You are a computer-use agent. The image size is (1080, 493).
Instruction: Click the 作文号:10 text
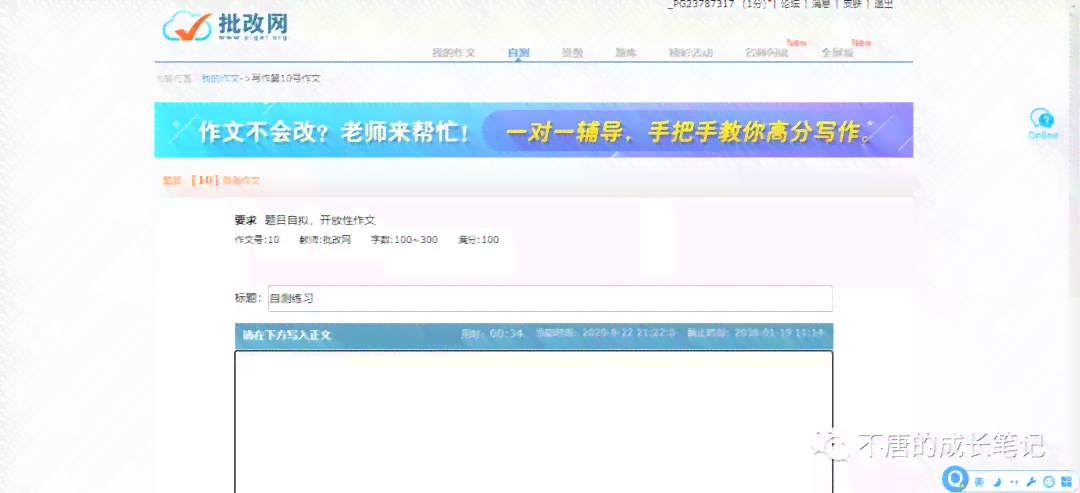click(257, 240)
